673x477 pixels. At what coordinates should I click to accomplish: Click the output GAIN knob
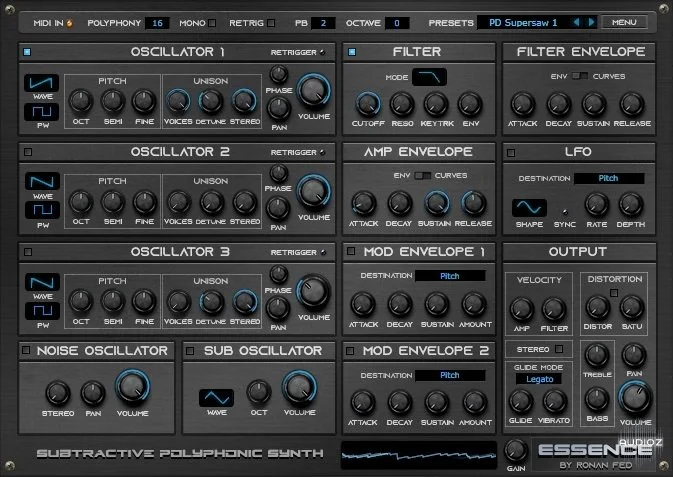tap(515, 451)
